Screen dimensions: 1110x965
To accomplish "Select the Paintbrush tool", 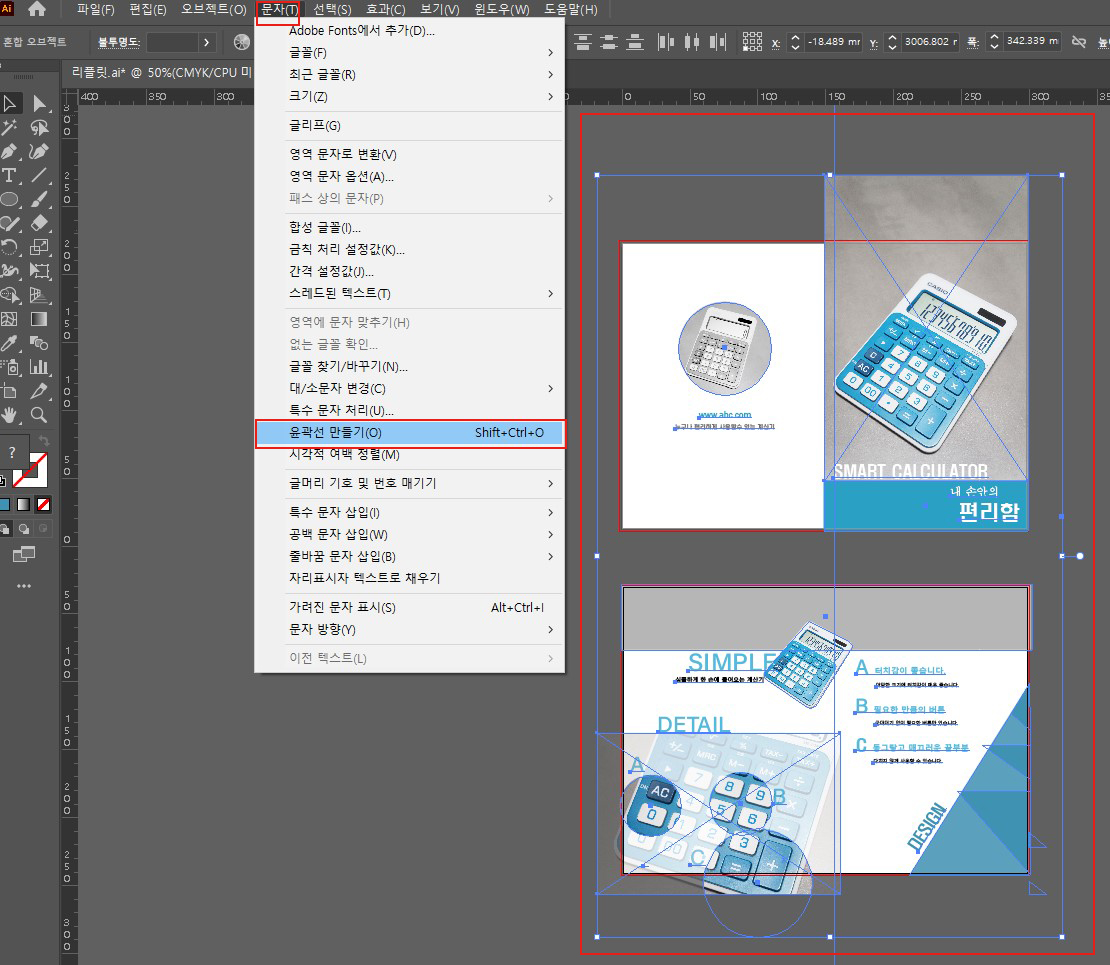I will tap(40, 199).
